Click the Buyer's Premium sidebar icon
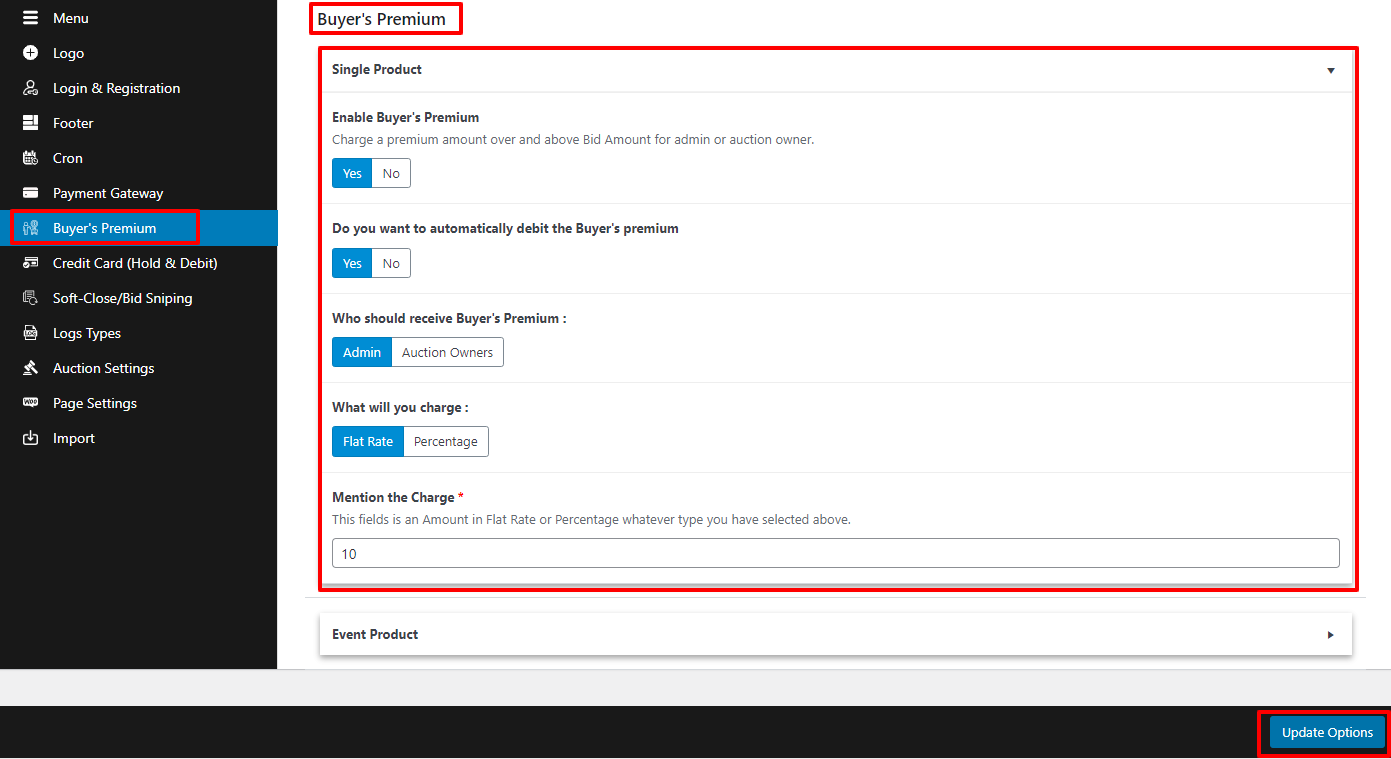This screenshot has height=759, width=1391. 30,228
